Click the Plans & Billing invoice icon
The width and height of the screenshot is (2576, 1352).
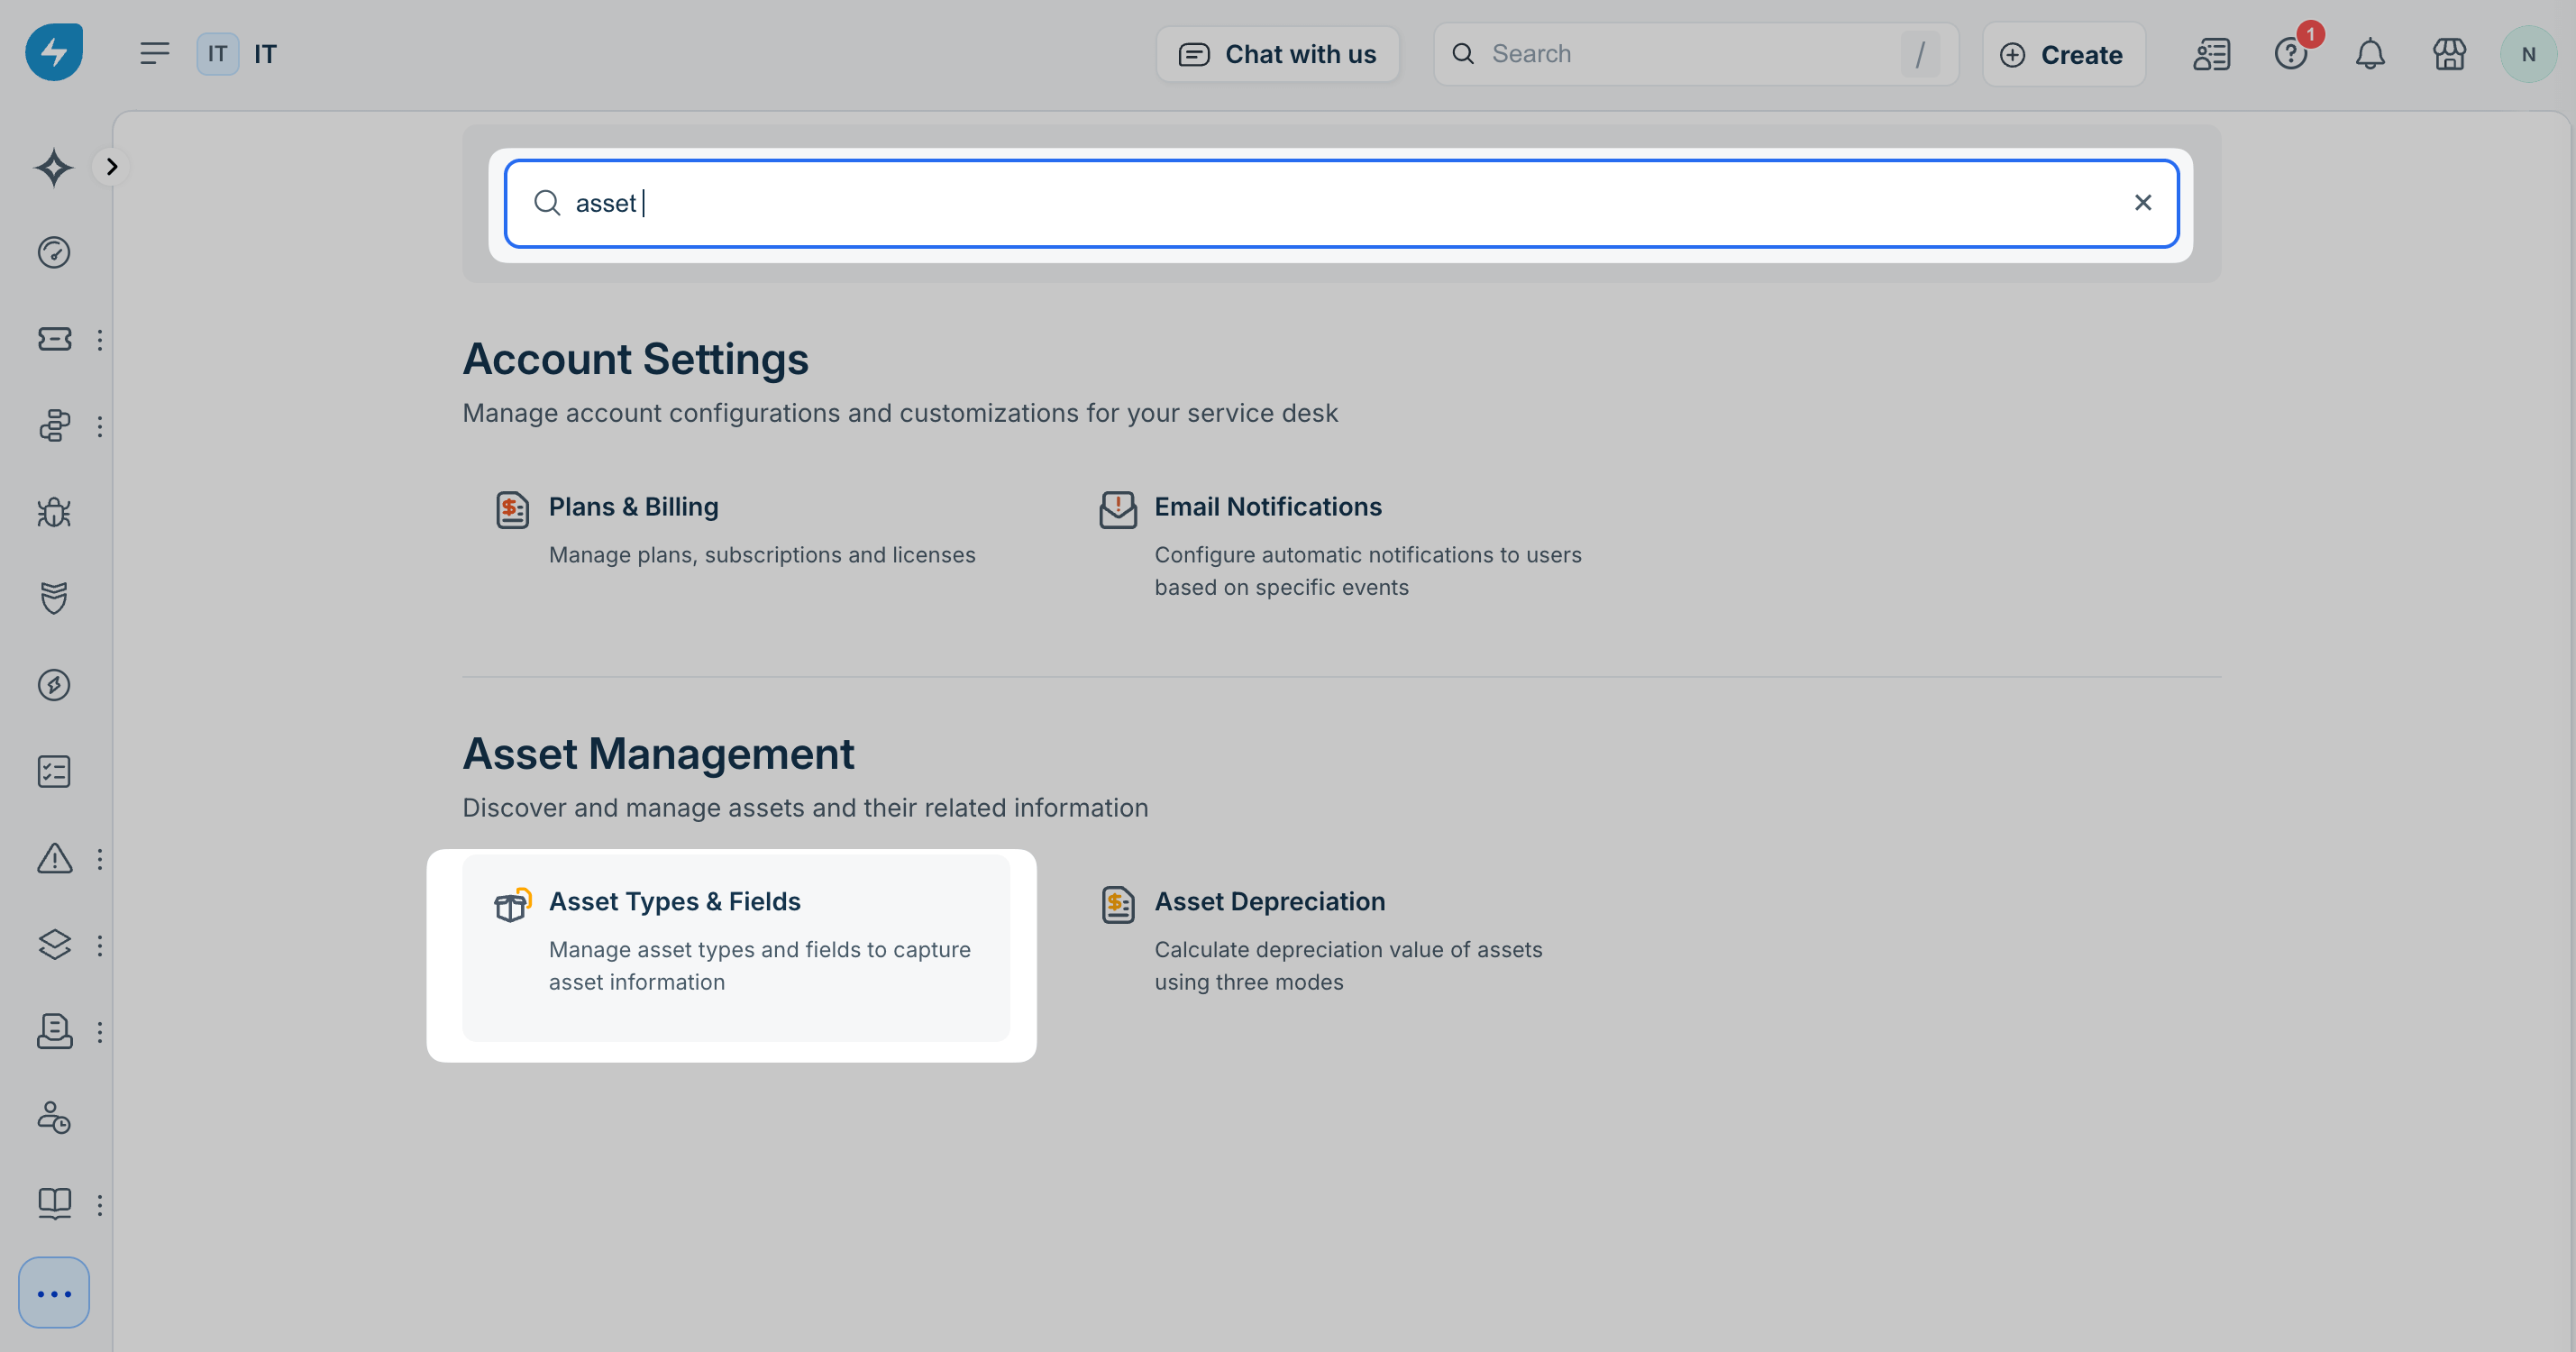[x=512, y=510]
